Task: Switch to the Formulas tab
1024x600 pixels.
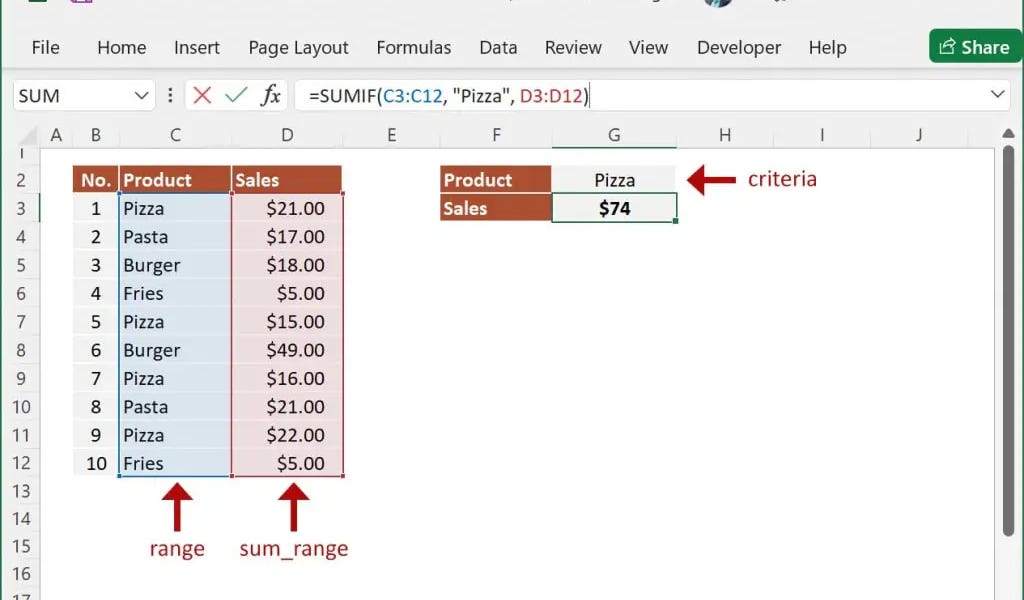Action: coord(413,47)
